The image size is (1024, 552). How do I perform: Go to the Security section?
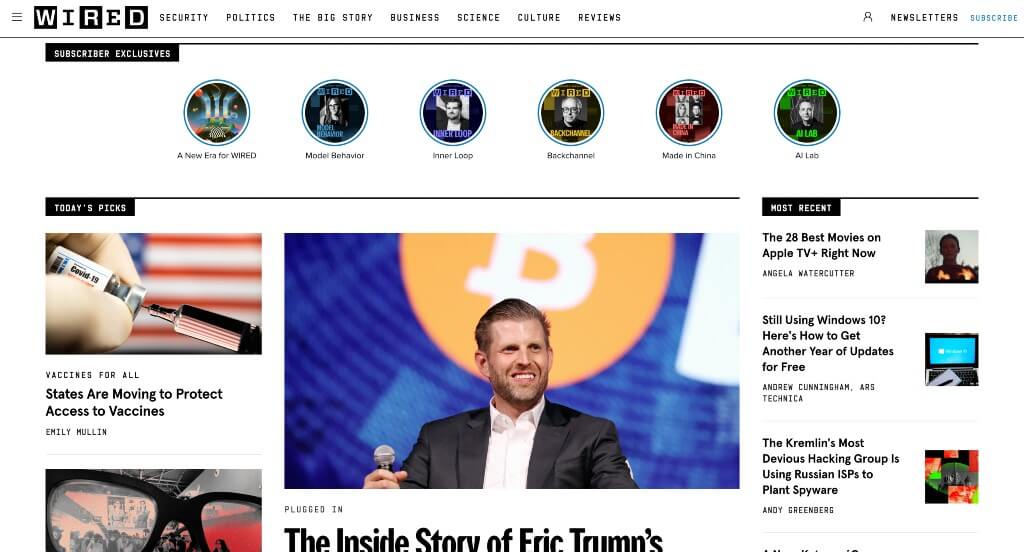(184, 18)
